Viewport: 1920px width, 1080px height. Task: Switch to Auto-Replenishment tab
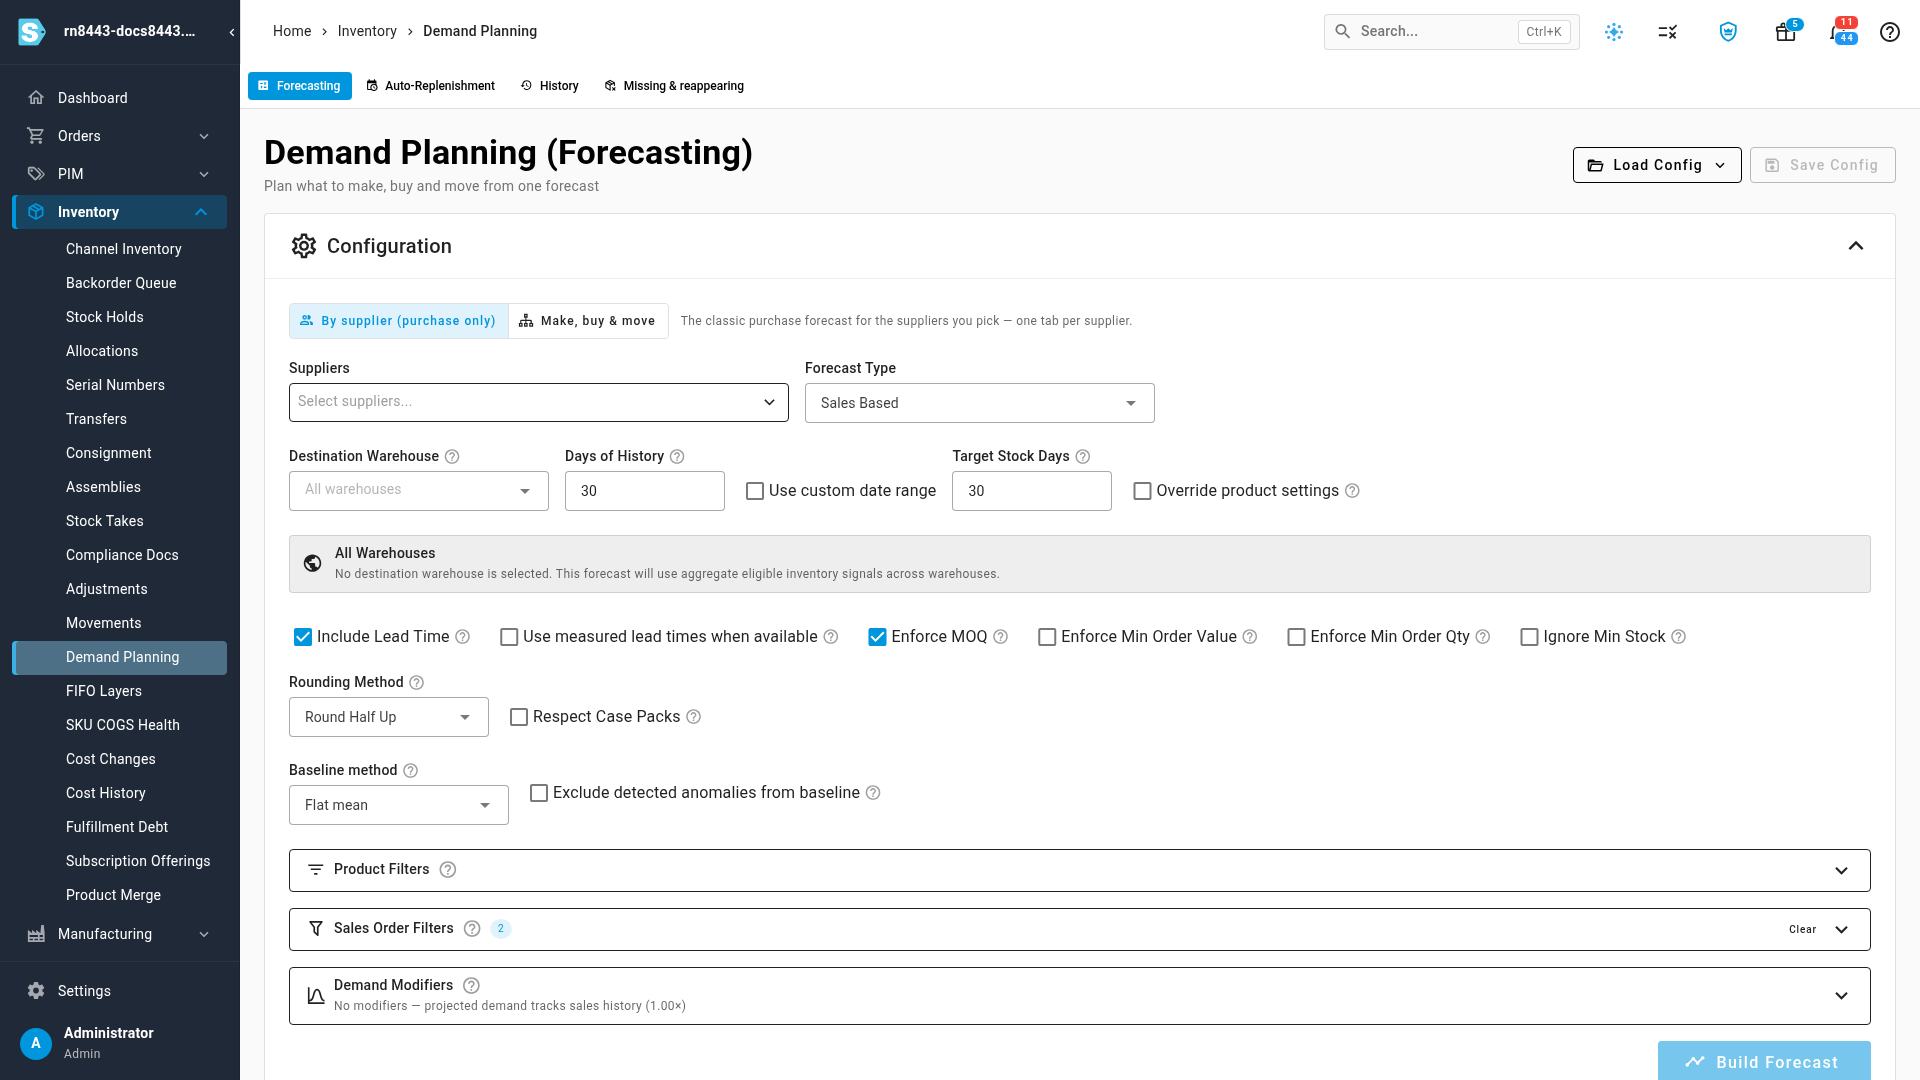click(430, 86)
